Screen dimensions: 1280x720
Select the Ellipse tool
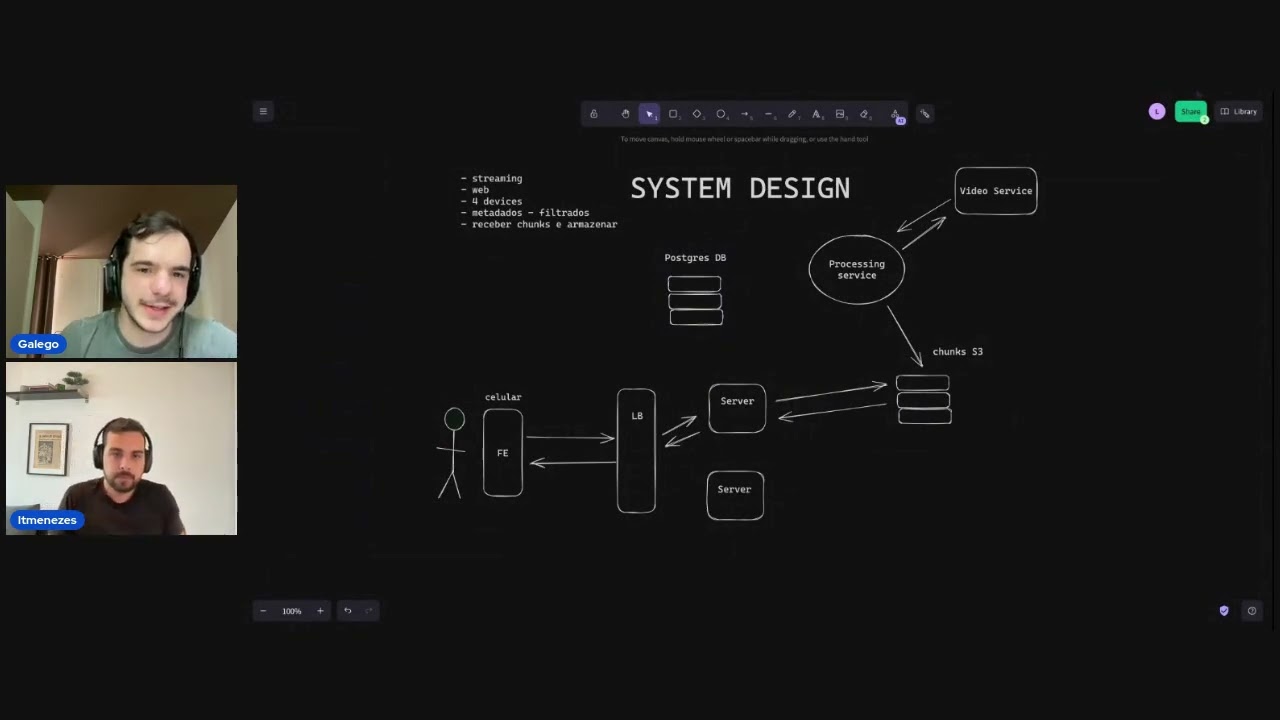pyautogui.click(x=721, y=114)
